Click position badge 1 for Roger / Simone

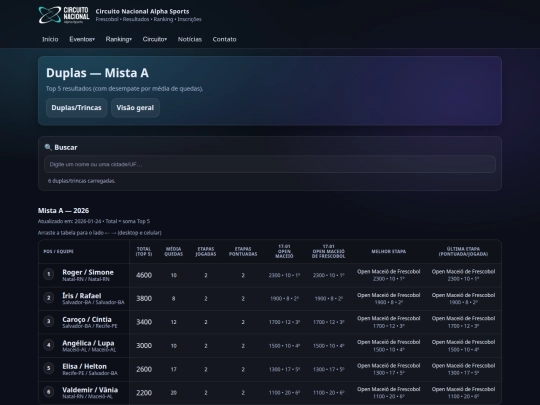pyautogui.click(x=49, y=274)
